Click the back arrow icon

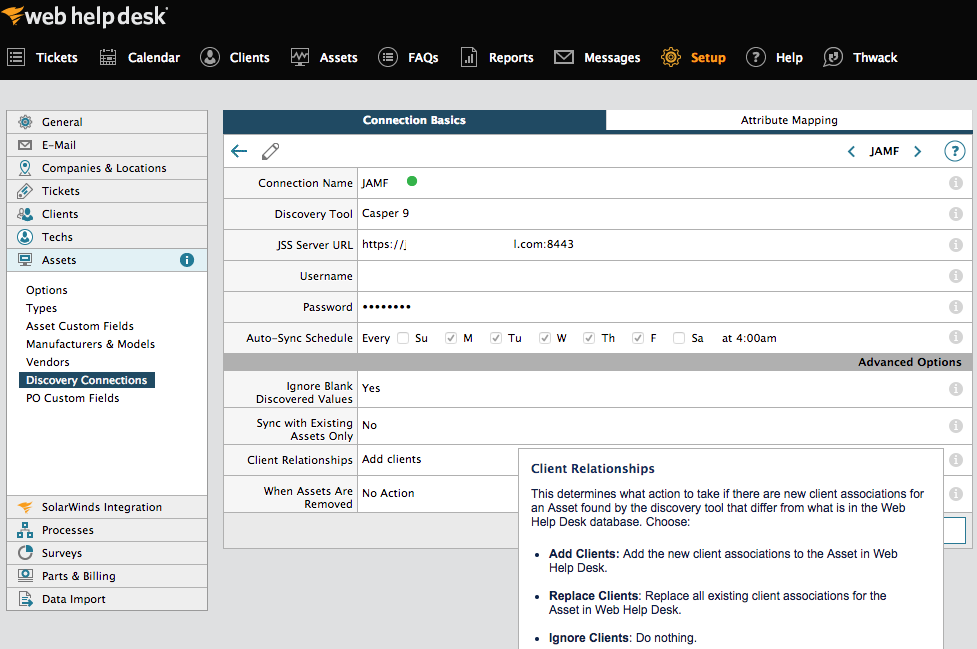coord(239,151)
